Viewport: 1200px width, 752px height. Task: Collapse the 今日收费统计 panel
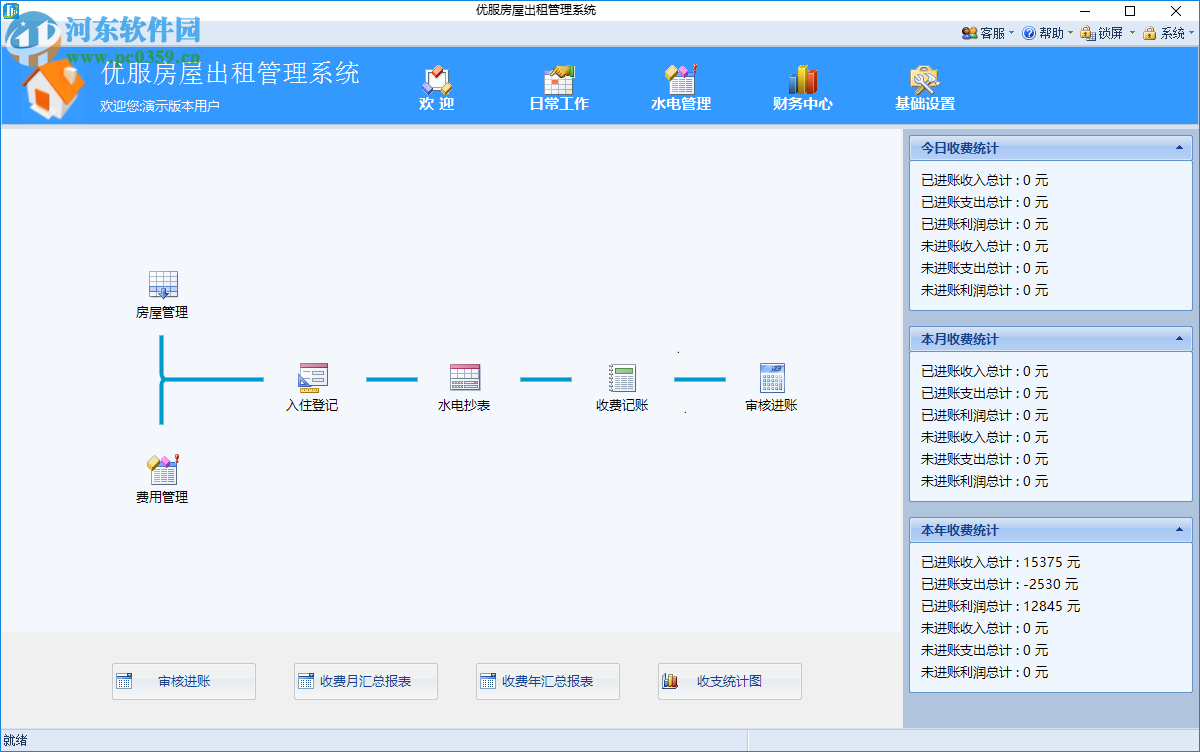tap(1178, 147)
